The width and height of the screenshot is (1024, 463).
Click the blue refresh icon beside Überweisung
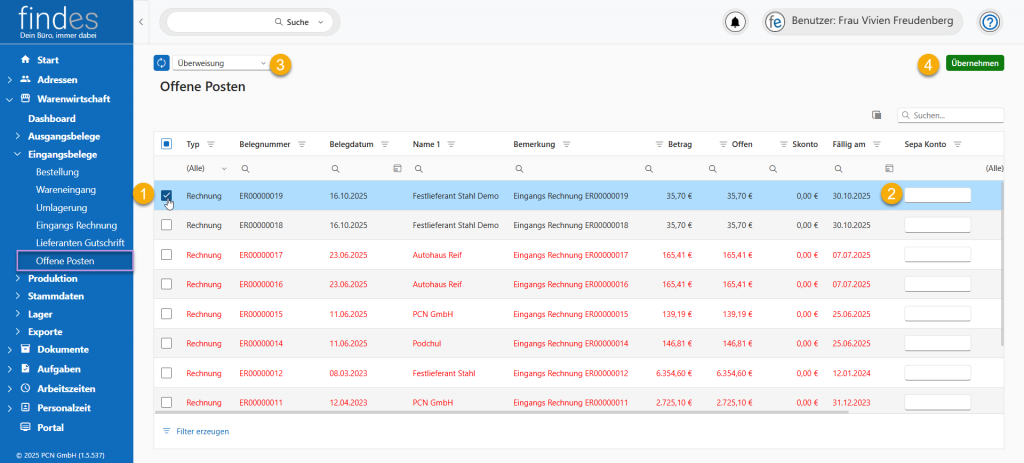[x=162, y=63]
